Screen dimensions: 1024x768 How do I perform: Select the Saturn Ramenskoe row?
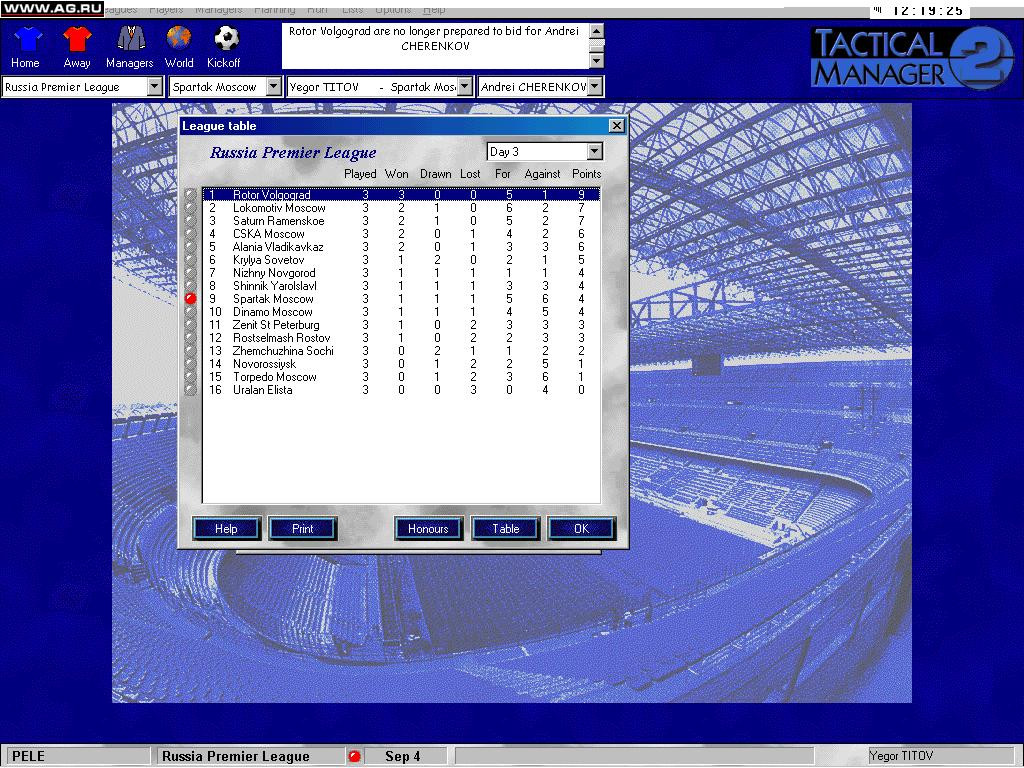(401, 221)
